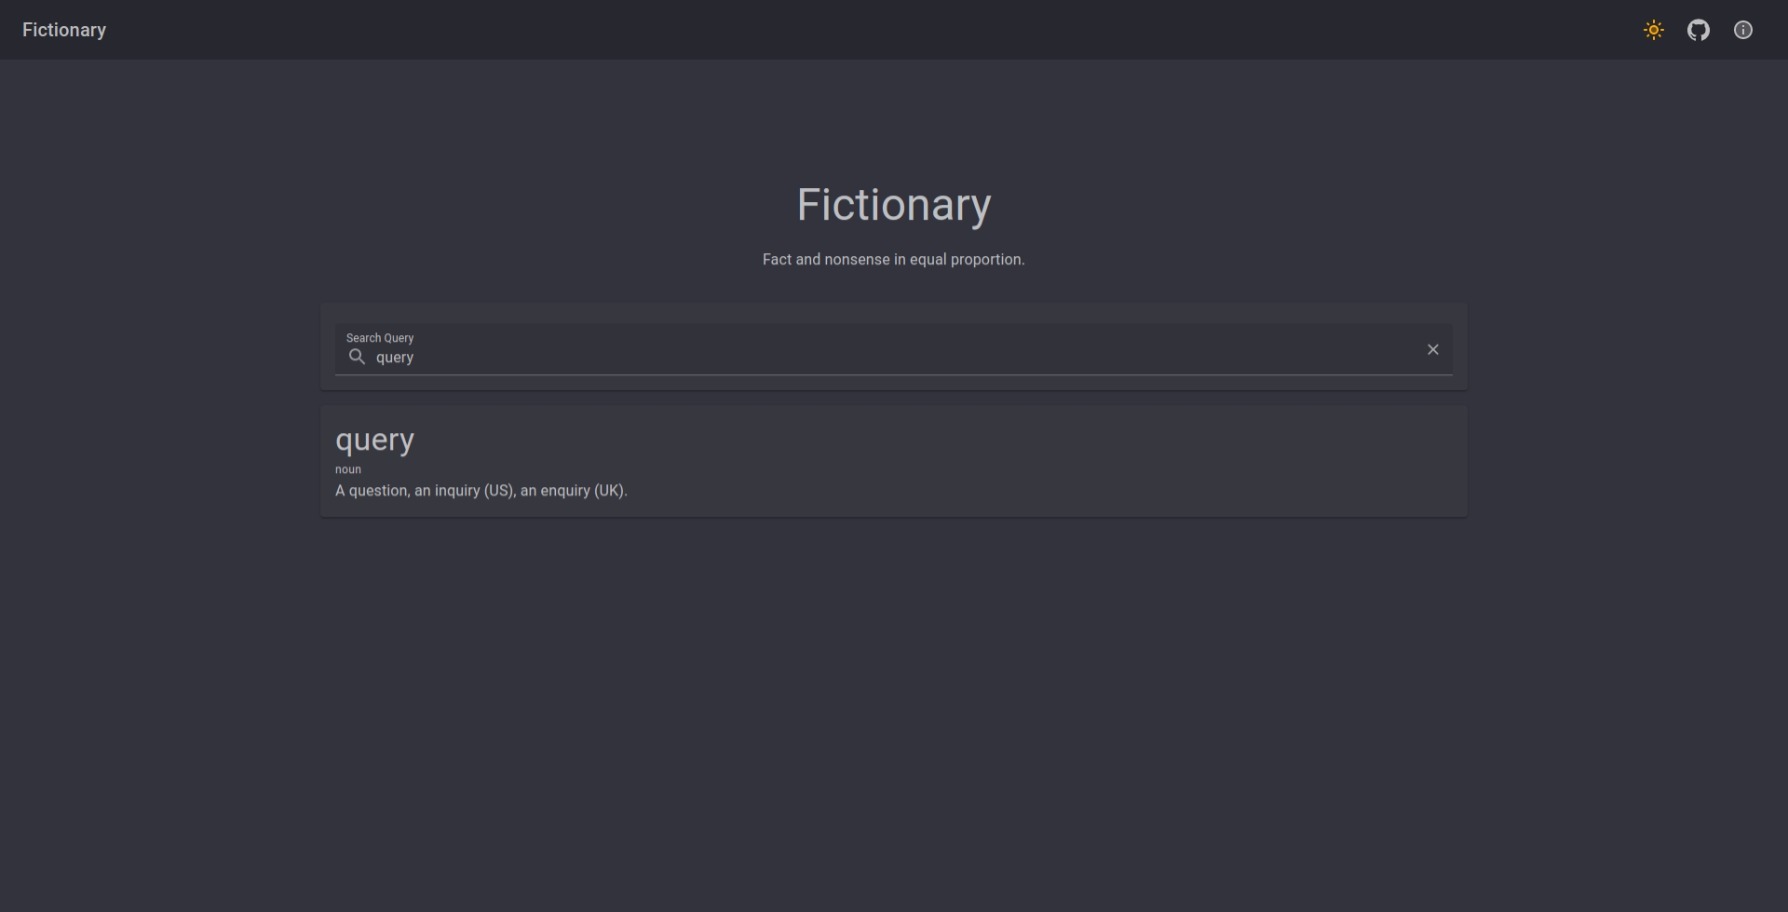The height and width of the screenshot is (912, 1788).
Task: Focus the Search Query input field
Action: tap(893, 350)
